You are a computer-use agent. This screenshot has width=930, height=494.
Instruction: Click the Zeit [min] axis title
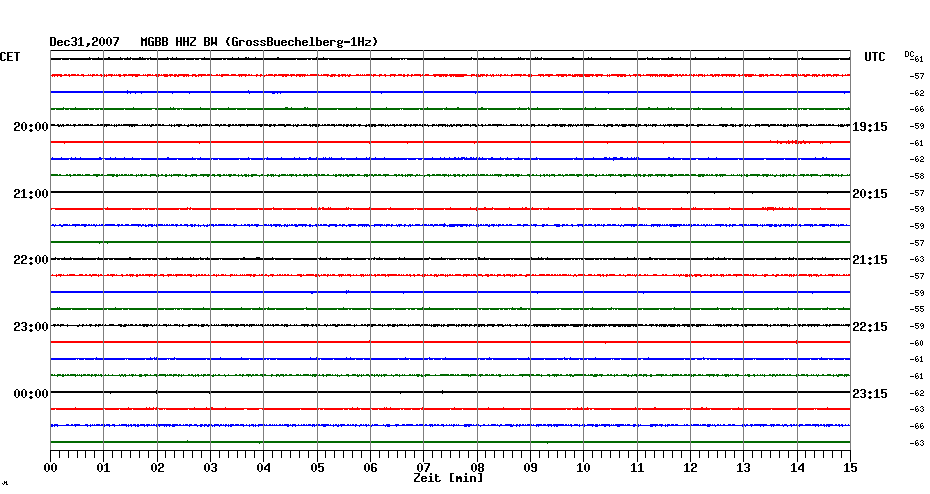click(x=448, y=478)
